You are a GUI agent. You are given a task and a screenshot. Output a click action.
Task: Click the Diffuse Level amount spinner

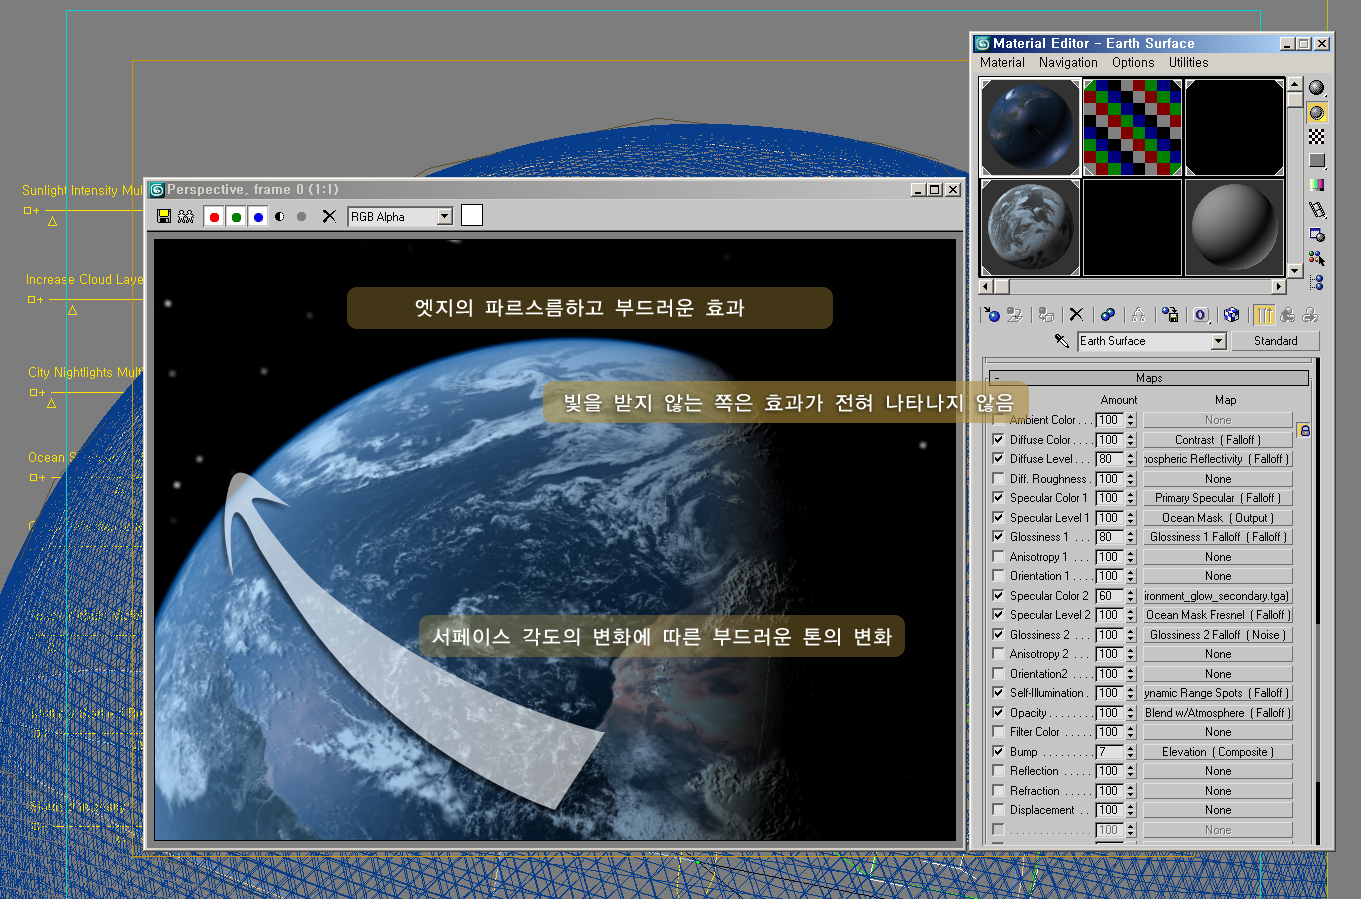click(x=1131, y=459)
